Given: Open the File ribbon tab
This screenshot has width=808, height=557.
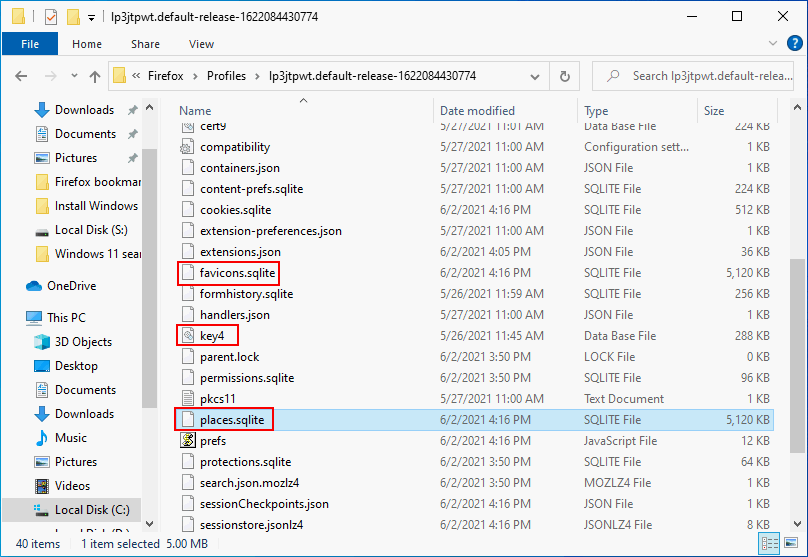Looking at the screenshot, I should [x=30, y=44].
